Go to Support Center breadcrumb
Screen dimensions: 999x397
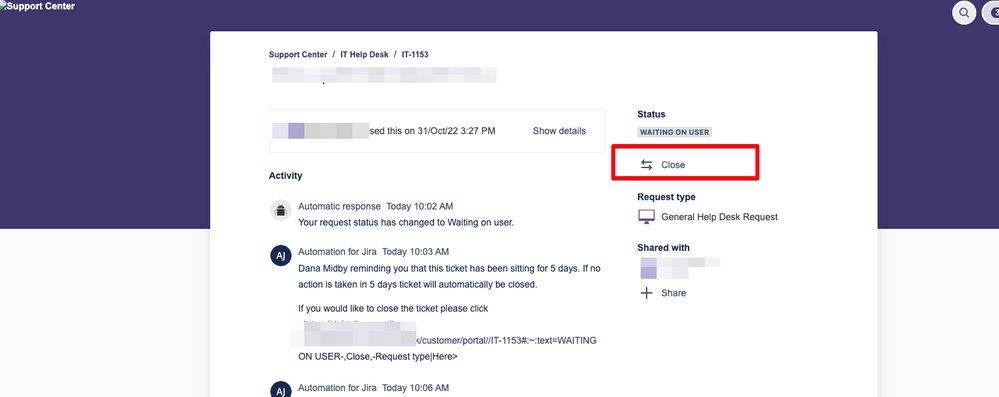tap(298, 55)
